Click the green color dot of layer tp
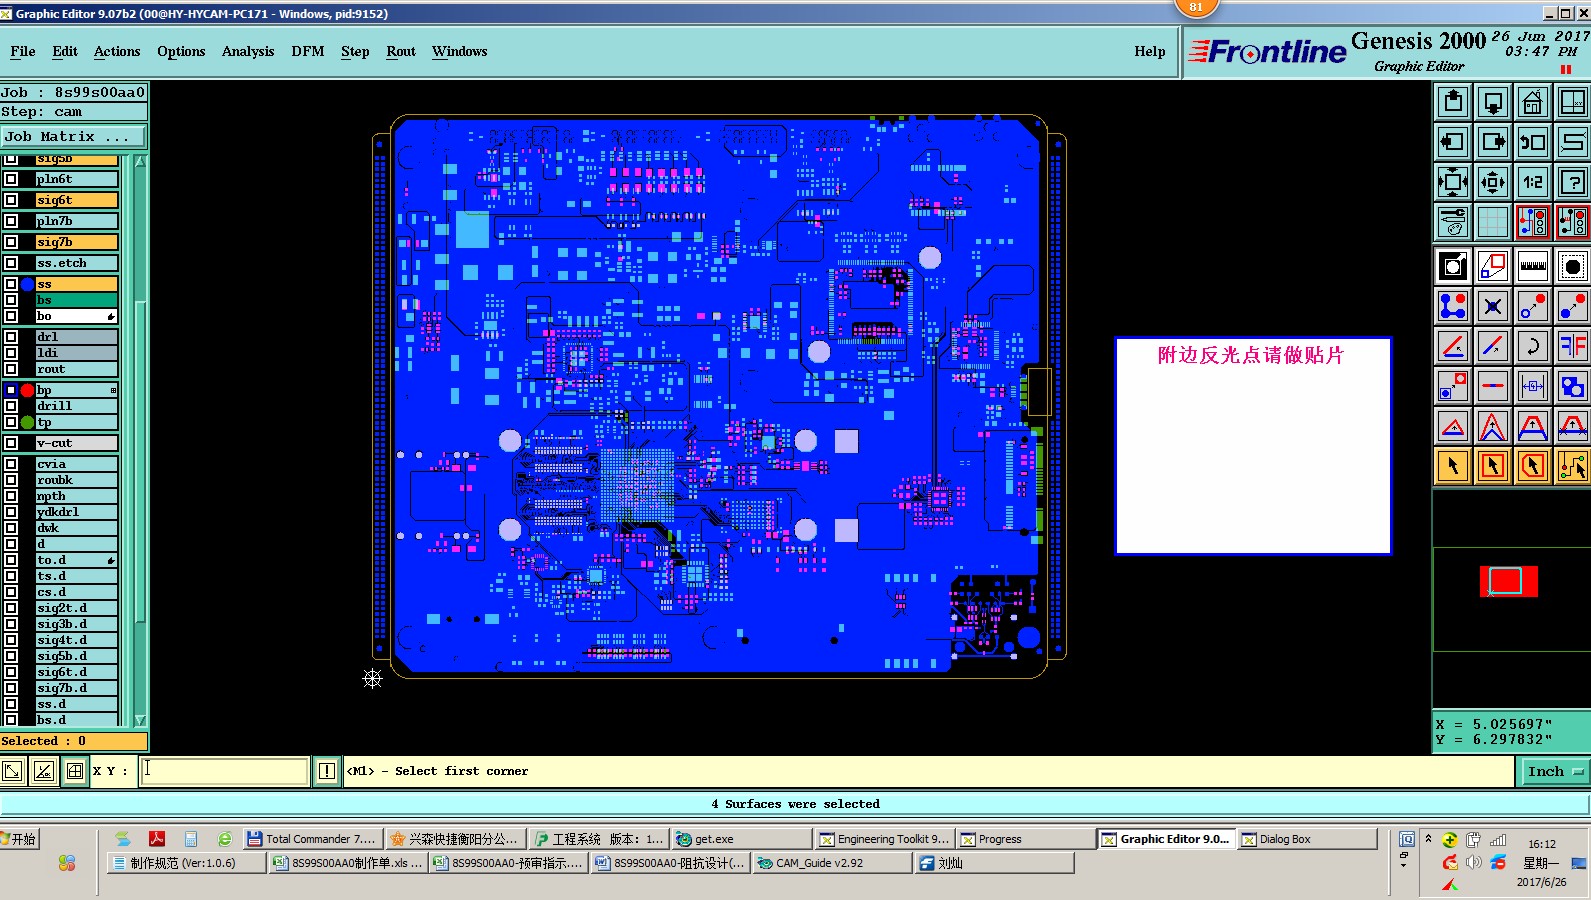The width and height of the screenshot is (1591, 900). pyautogui.click(x=27, y=422)
